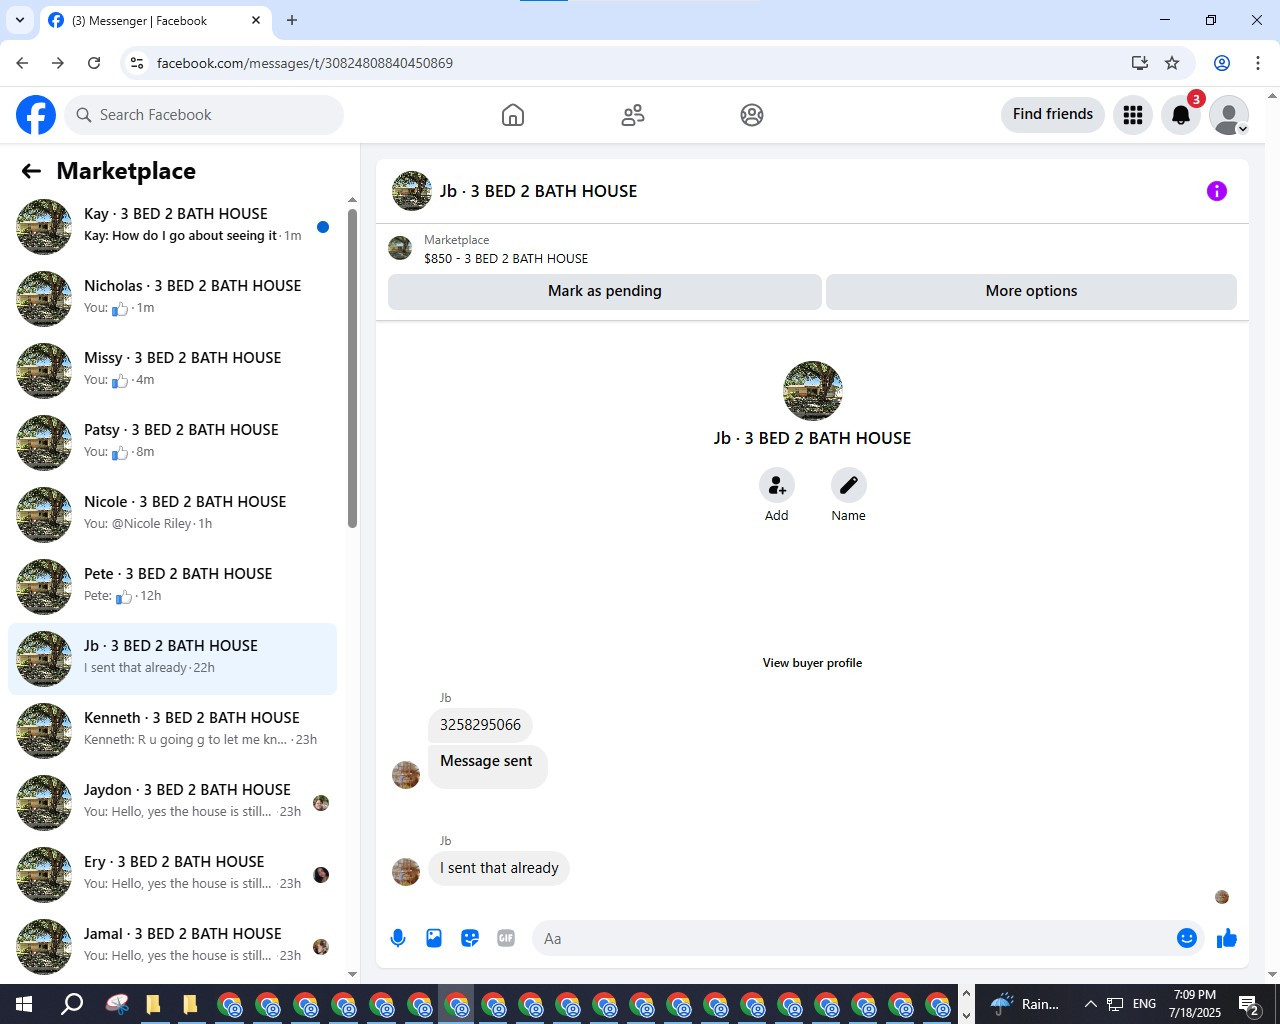The image size is (1280, 1024).
Task: Show hidden system tray icons
Action: [1091, 1004]
